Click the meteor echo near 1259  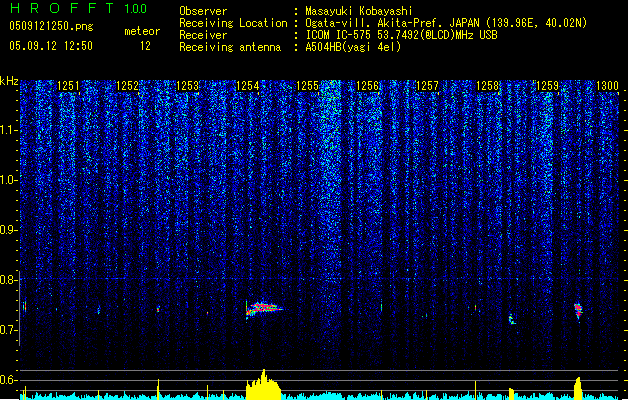click(578, 311)
